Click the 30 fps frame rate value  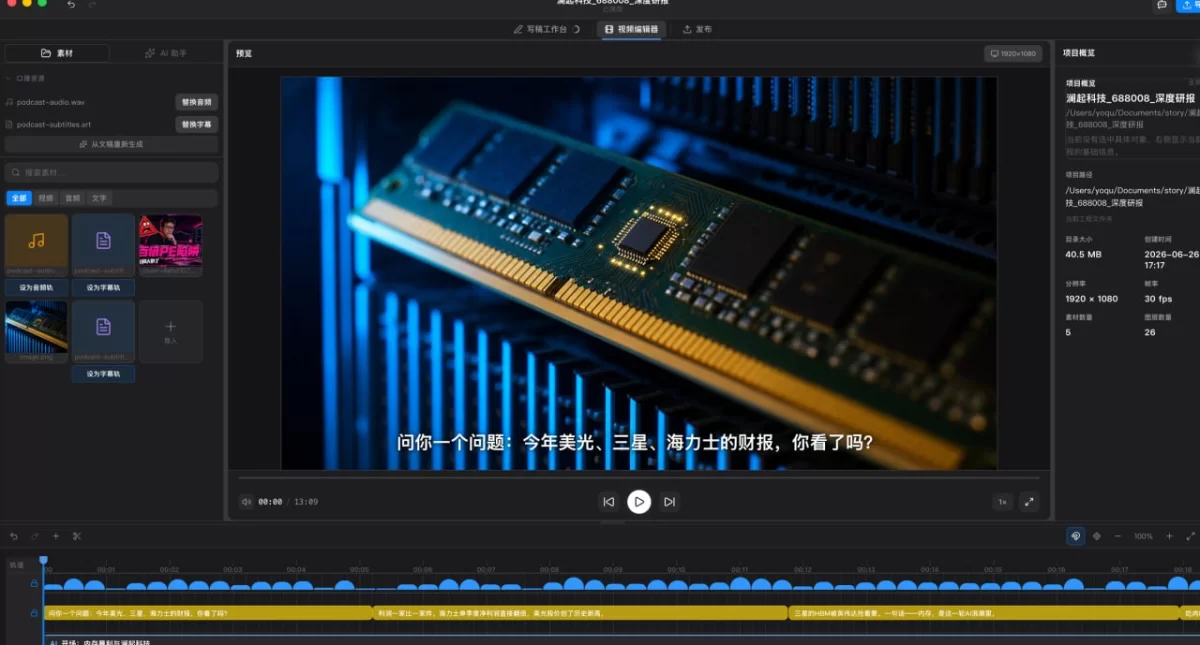coord(1160,298)
